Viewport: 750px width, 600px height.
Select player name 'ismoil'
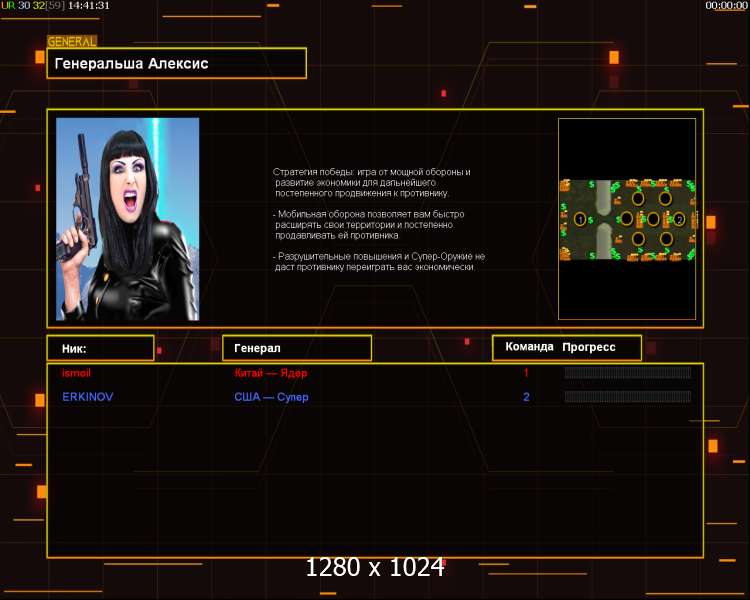coord(76,373)
